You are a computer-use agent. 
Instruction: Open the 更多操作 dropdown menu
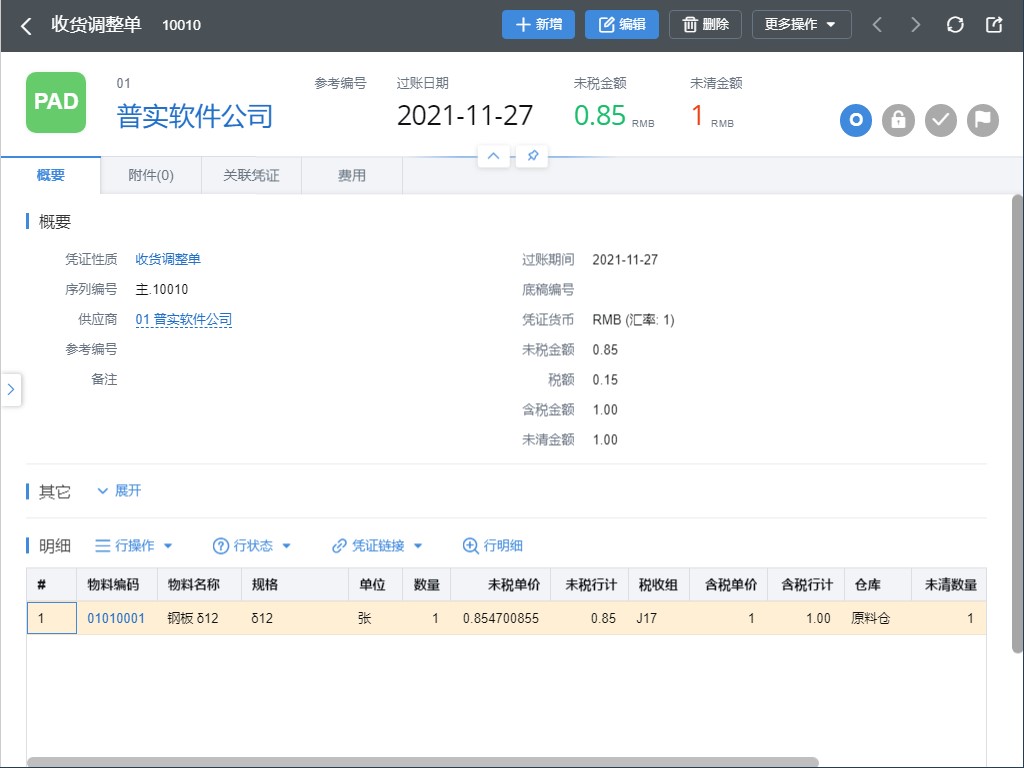(x=801, y=25)
